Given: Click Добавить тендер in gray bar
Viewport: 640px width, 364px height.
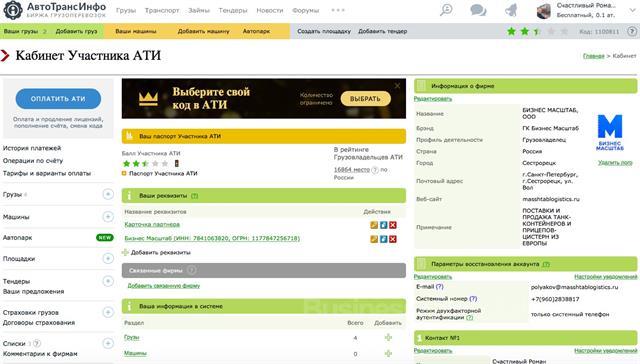Looking at the screenshot, I should click(382, 31).
